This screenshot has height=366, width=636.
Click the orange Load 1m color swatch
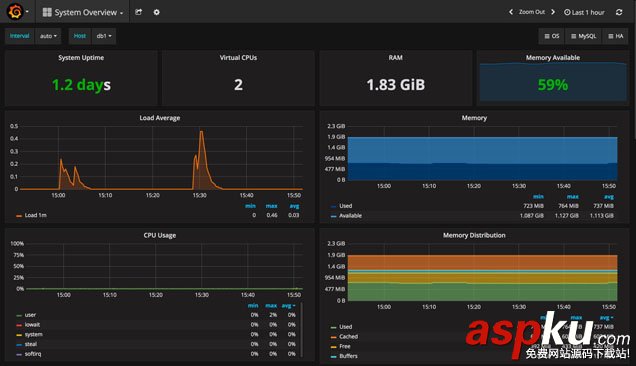click(19, 216)
